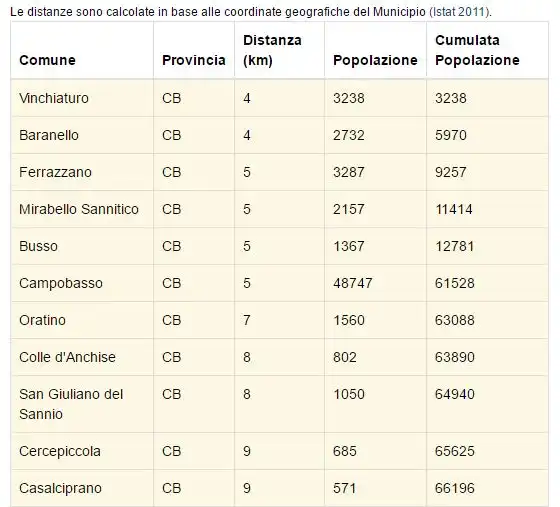Click the Cumulata Popolazione column header

pyautogui.click(x=477, y=50)
